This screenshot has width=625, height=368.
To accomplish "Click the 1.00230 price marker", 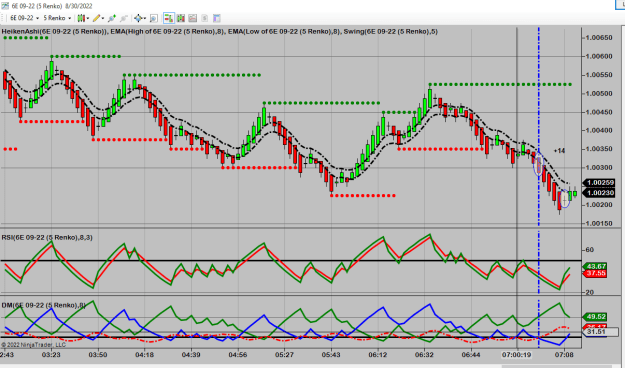I will pos(600,193).
